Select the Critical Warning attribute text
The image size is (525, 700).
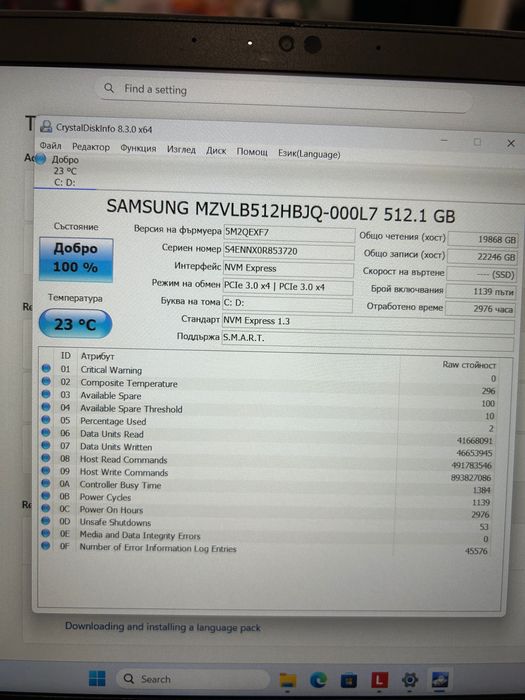[x=111, y=370]
